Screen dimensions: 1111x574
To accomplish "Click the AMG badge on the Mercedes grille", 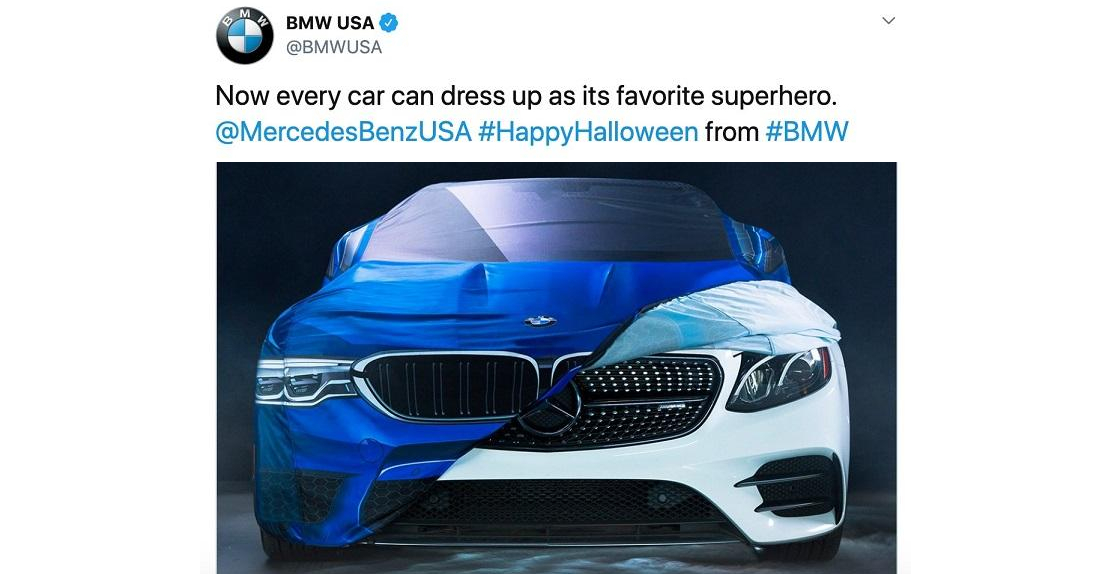I will point(670,407).
